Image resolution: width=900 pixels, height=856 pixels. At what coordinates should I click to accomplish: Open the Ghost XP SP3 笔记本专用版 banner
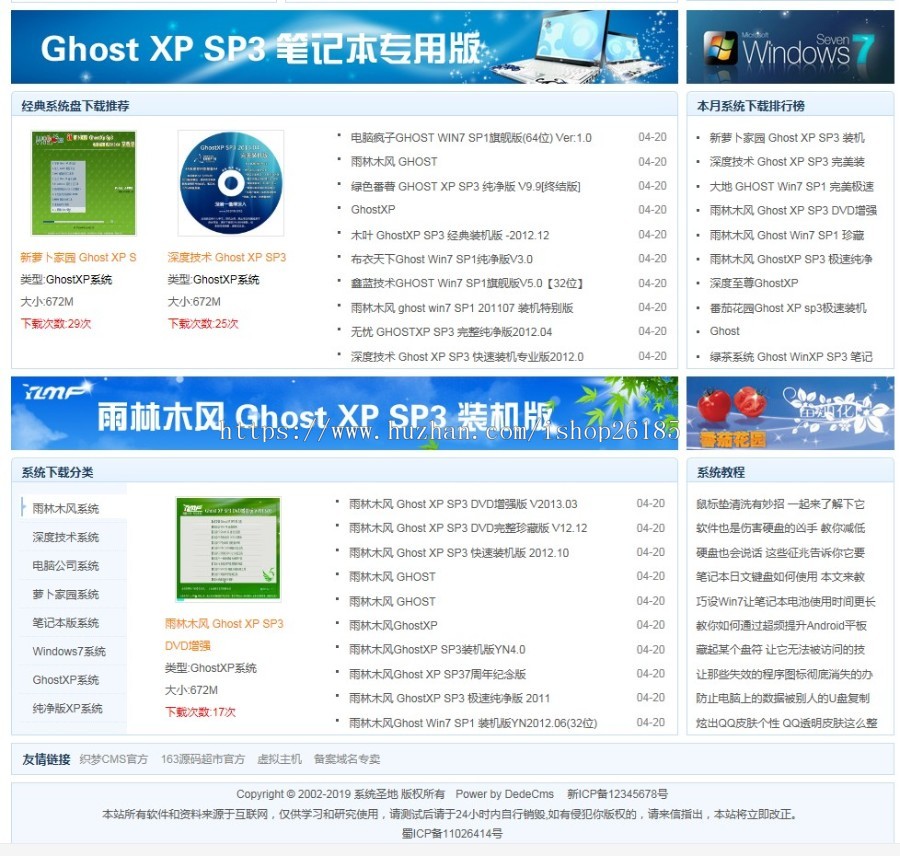point(344,47)
